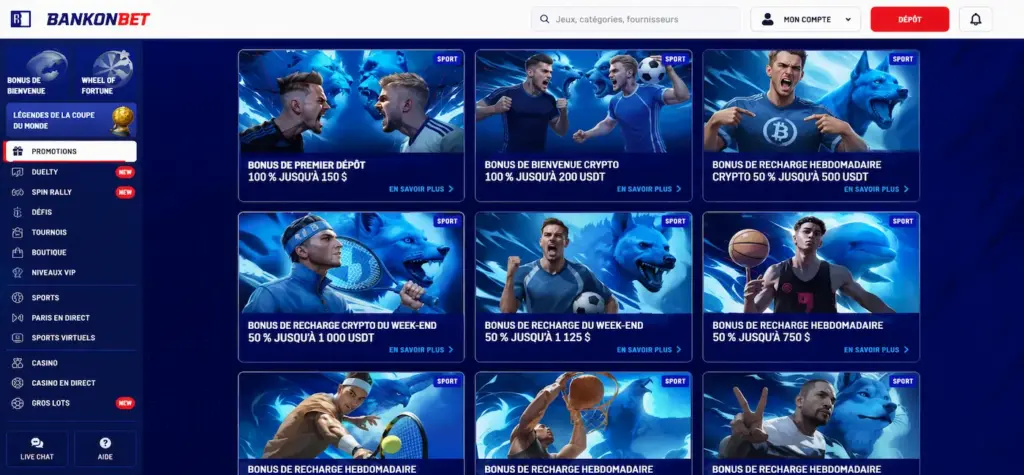
Task: Click text 100 % jusqu'à 150 $
Action: pyautogui.click(x=297, y=177)
